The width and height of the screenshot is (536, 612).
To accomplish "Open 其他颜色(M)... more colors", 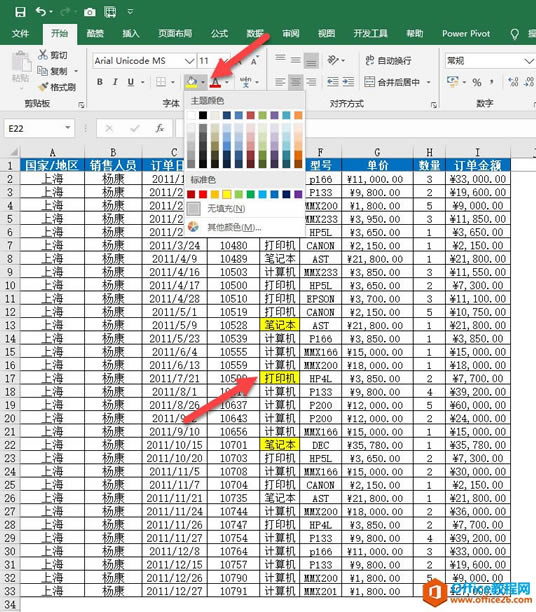I will click(245, 227).
